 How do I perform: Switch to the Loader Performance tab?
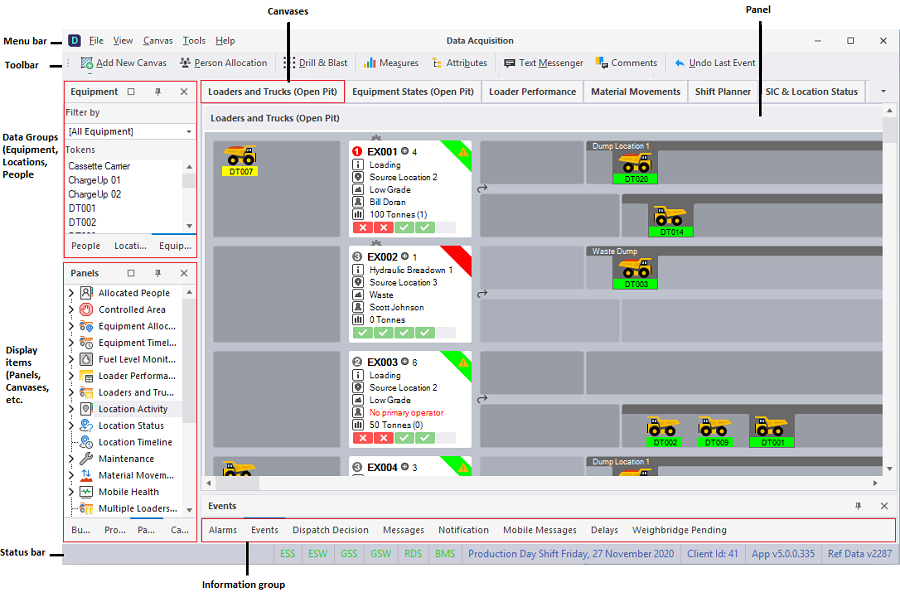coord(532,91)
